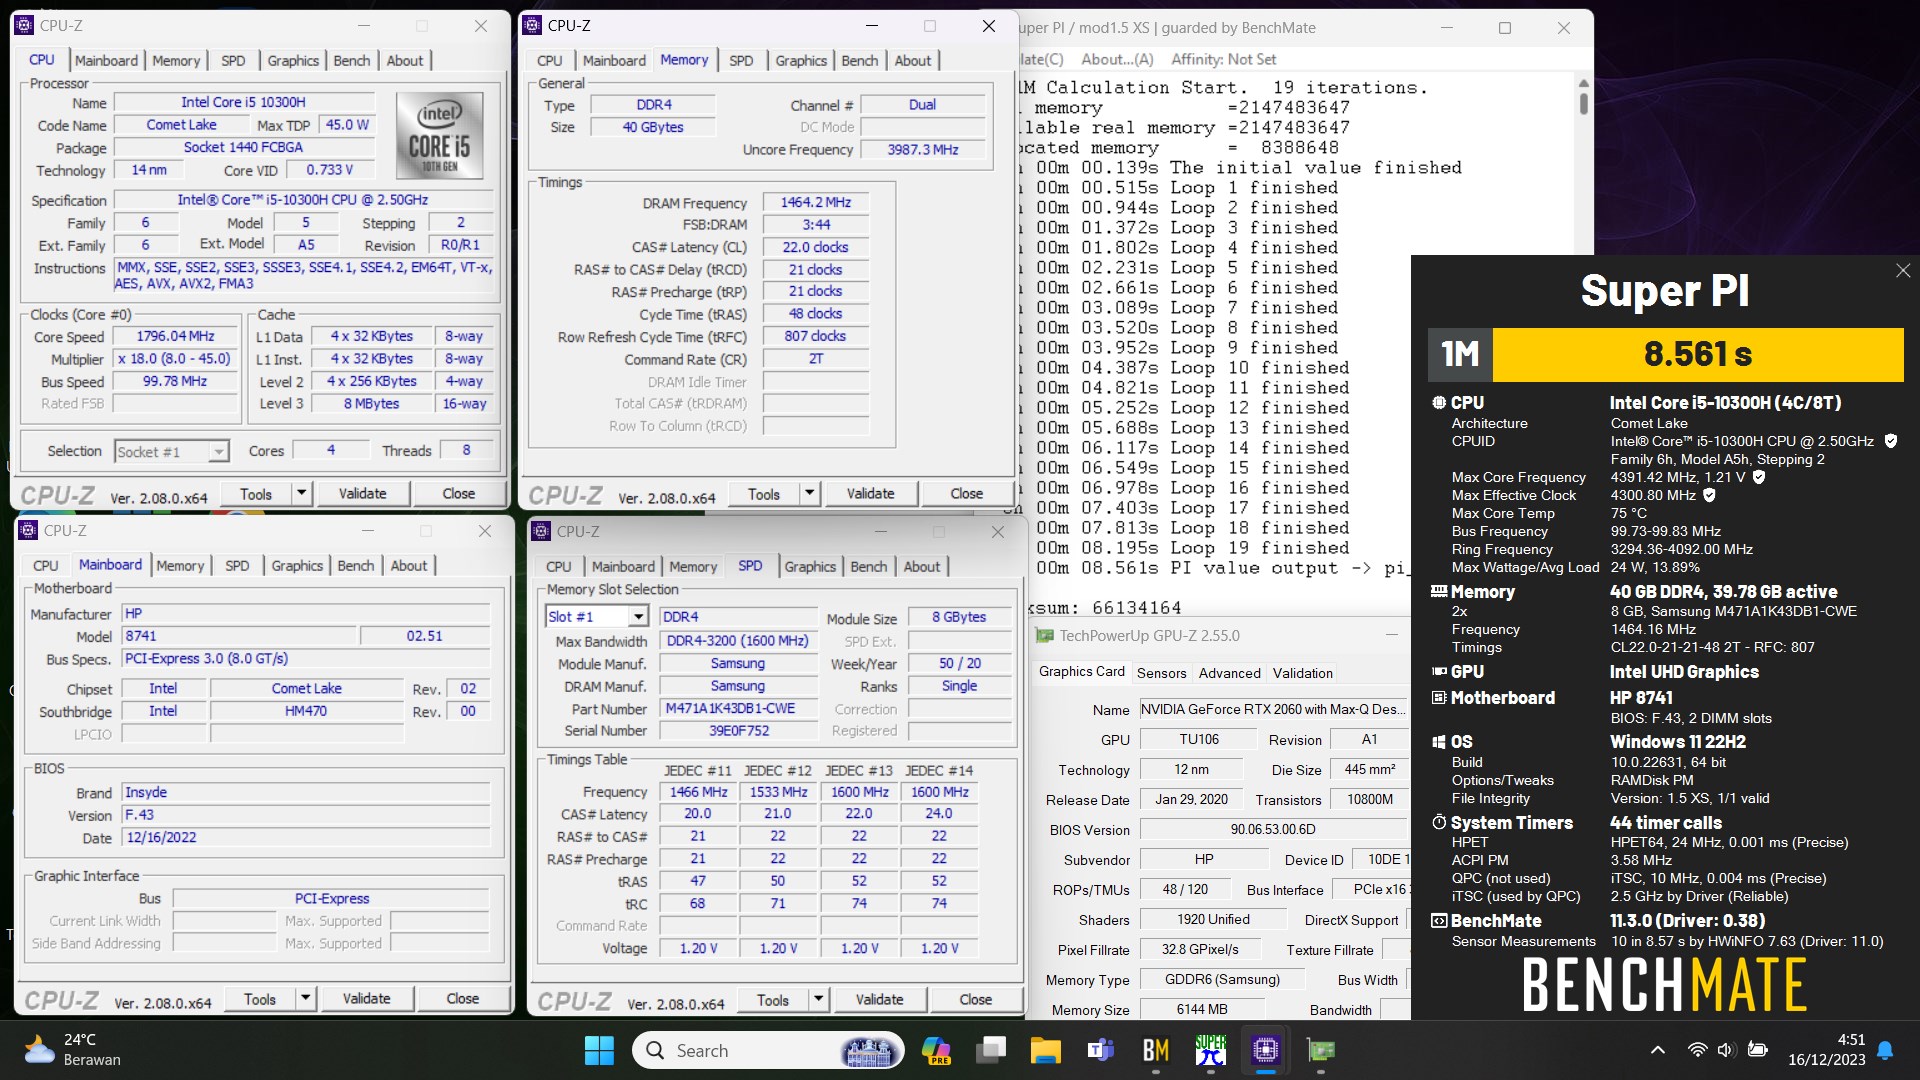Click the GPU-Z title bar app icon
The height and width of the screenshot is (1080, 1920).
click(1045, 635)
